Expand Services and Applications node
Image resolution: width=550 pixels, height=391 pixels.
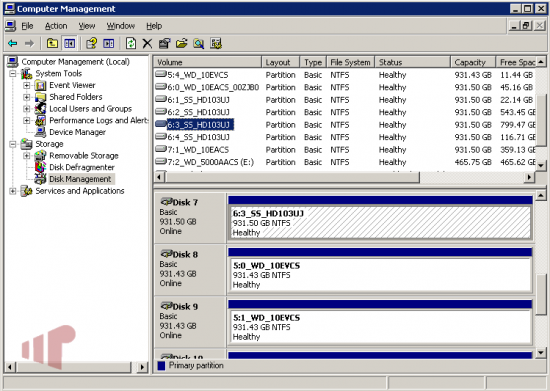pyautogui.click(x=13, y=191)
